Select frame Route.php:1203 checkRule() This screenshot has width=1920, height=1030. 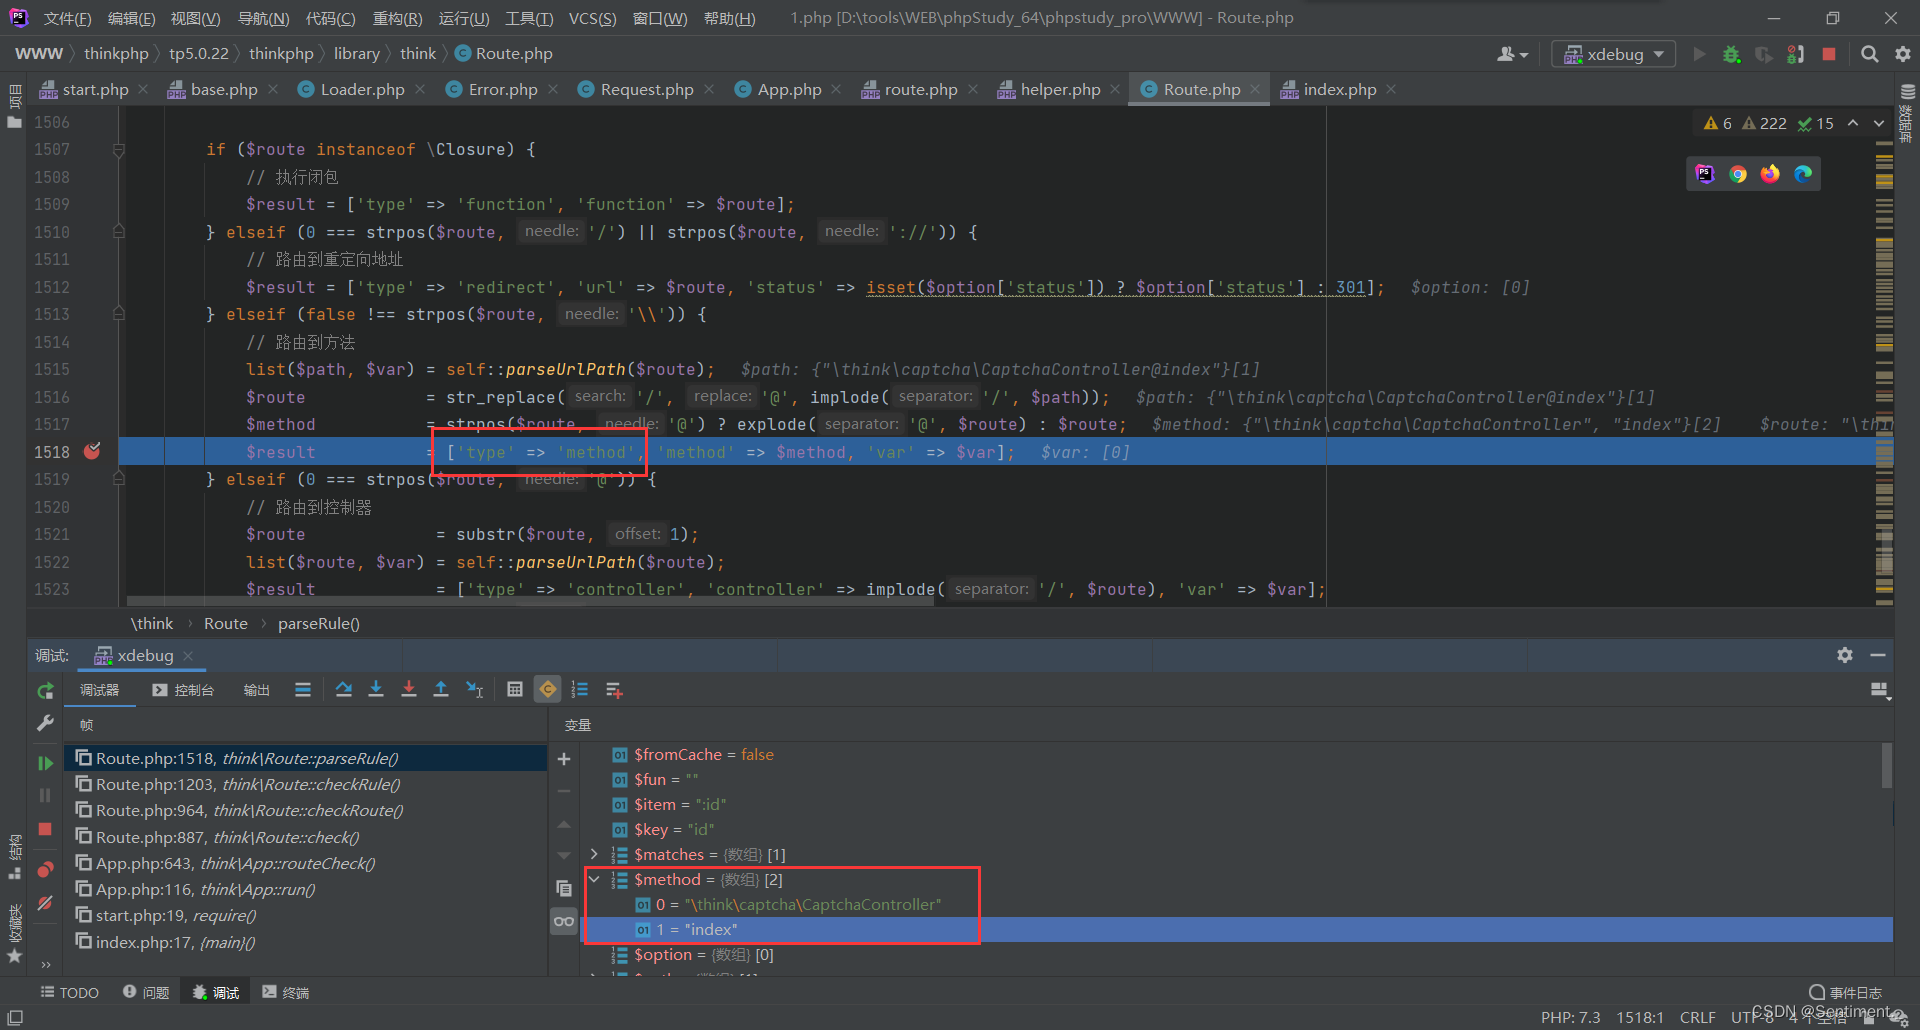(305, 784)
